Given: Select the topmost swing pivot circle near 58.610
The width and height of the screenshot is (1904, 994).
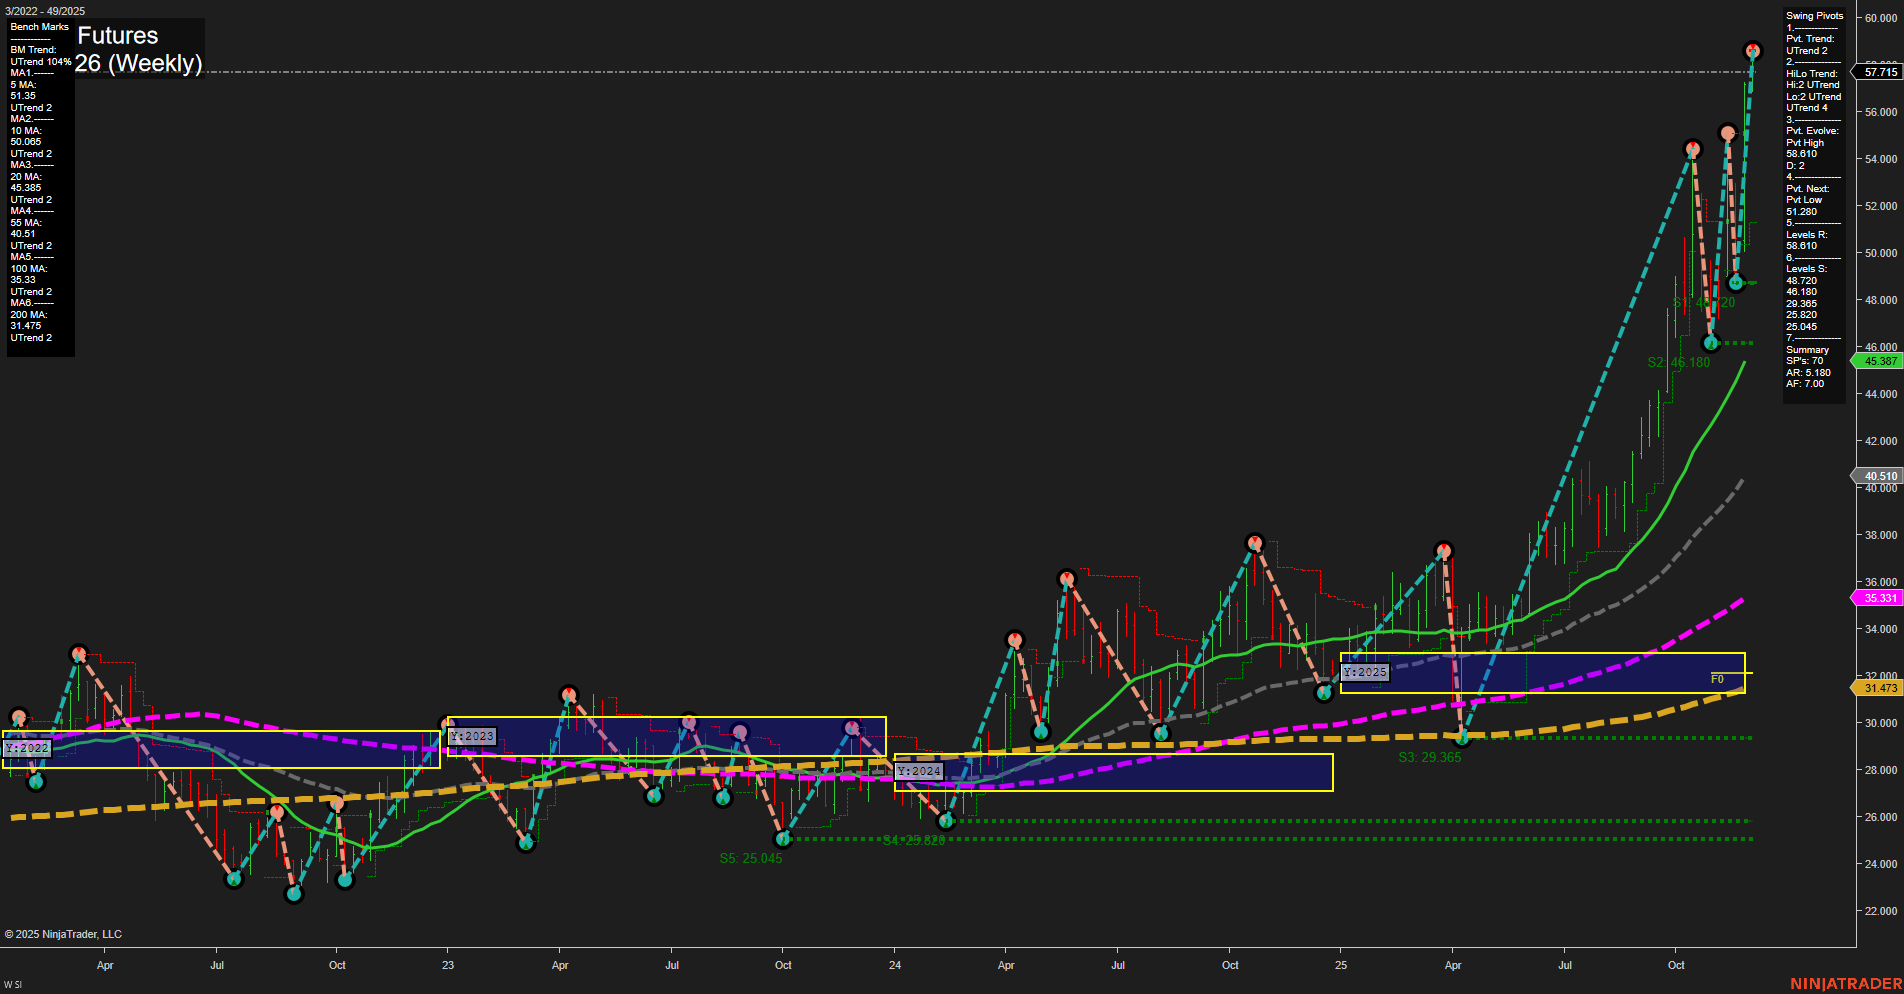Looking at the screenshot, I should [1752, 49].
